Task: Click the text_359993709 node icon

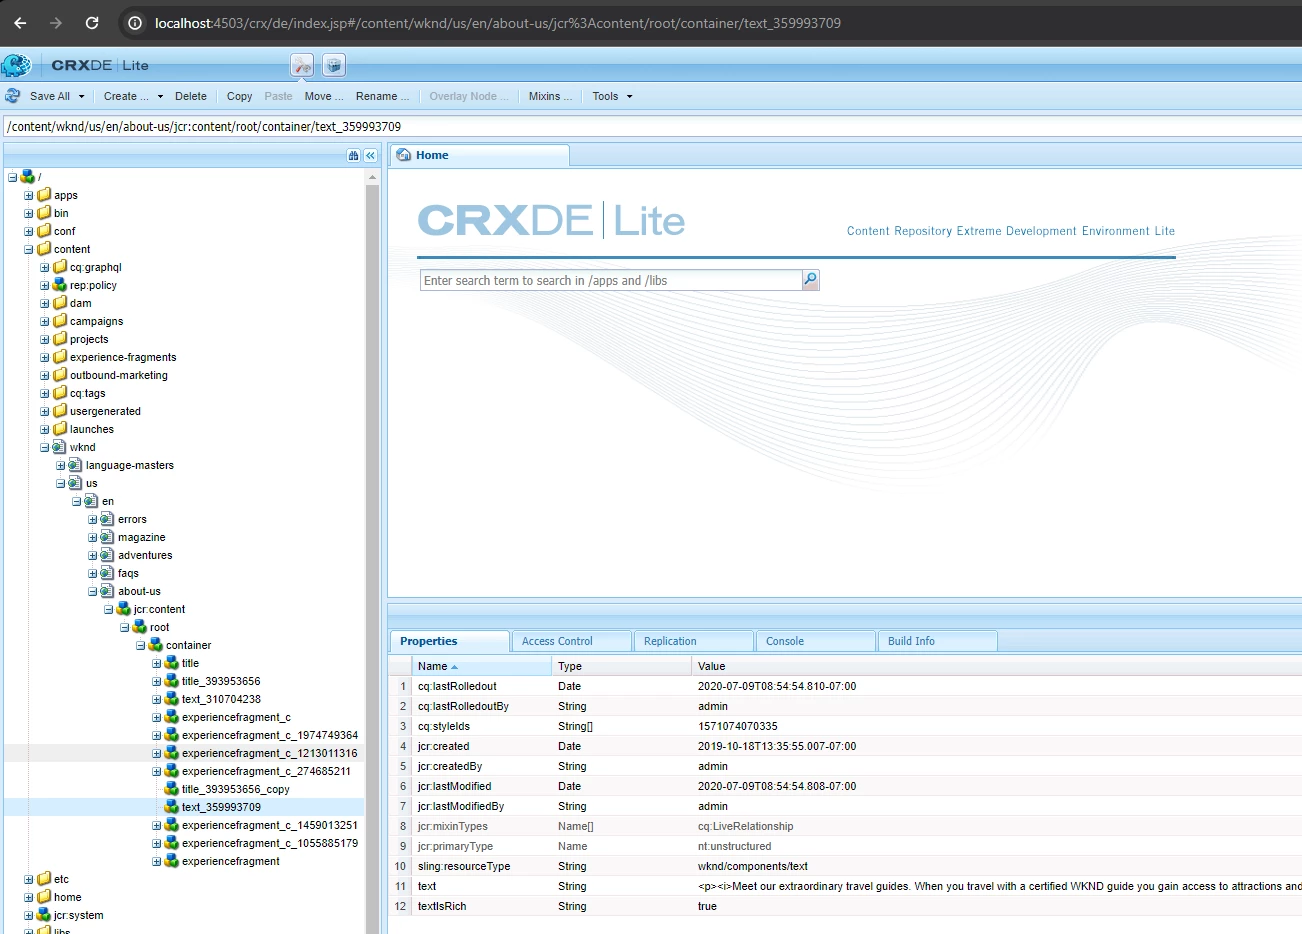Action: [x=172, y=807]
